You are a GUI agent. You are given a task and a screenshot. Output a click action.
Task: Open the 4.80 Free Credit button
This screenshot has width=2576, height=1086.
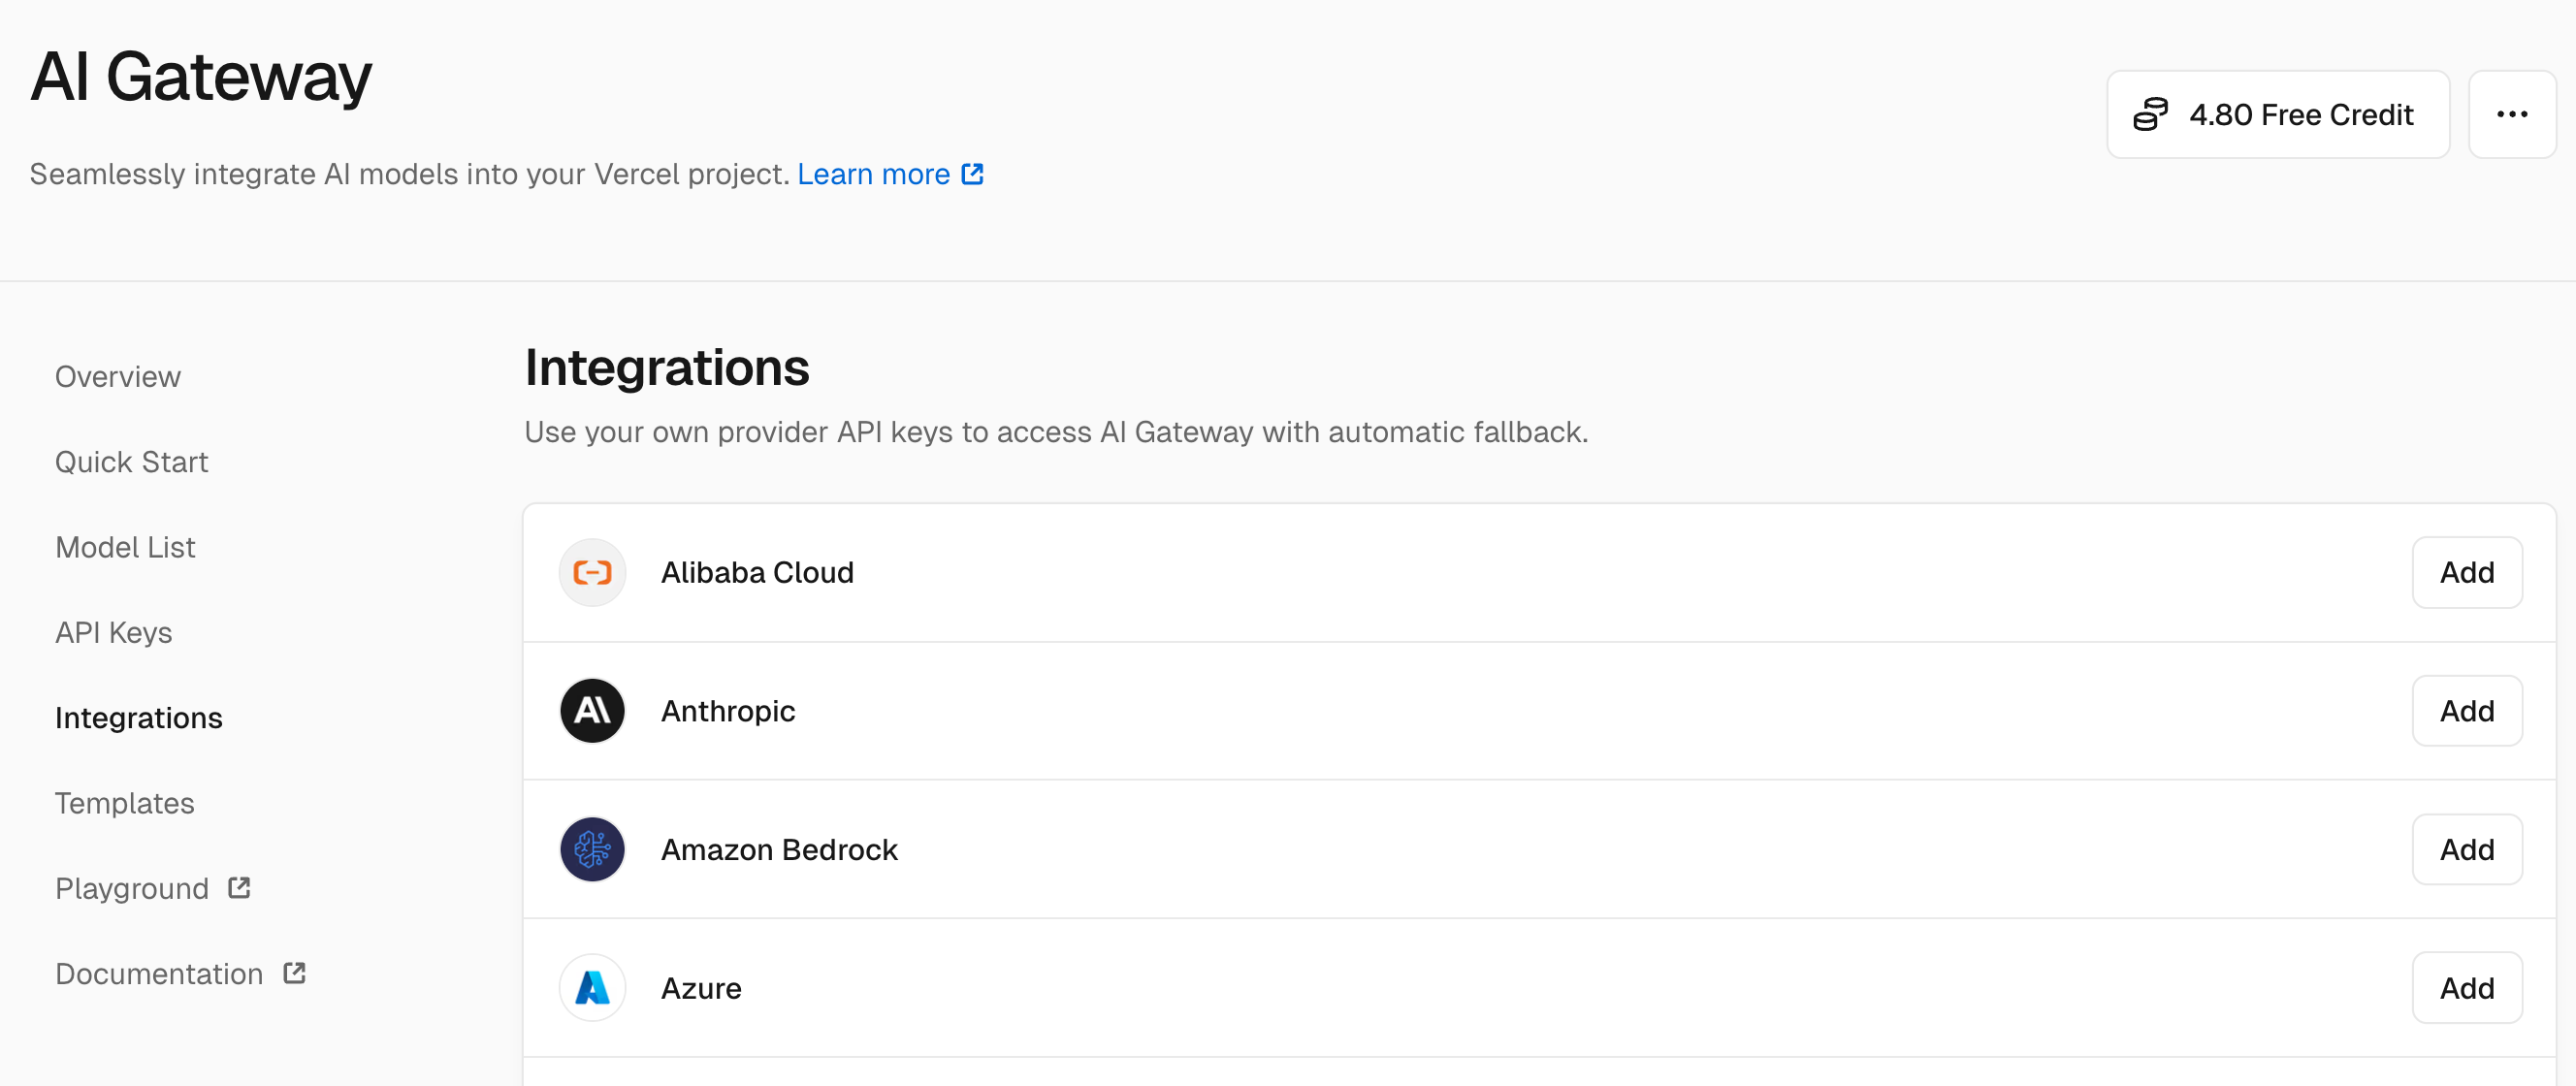click(2277, 115)
